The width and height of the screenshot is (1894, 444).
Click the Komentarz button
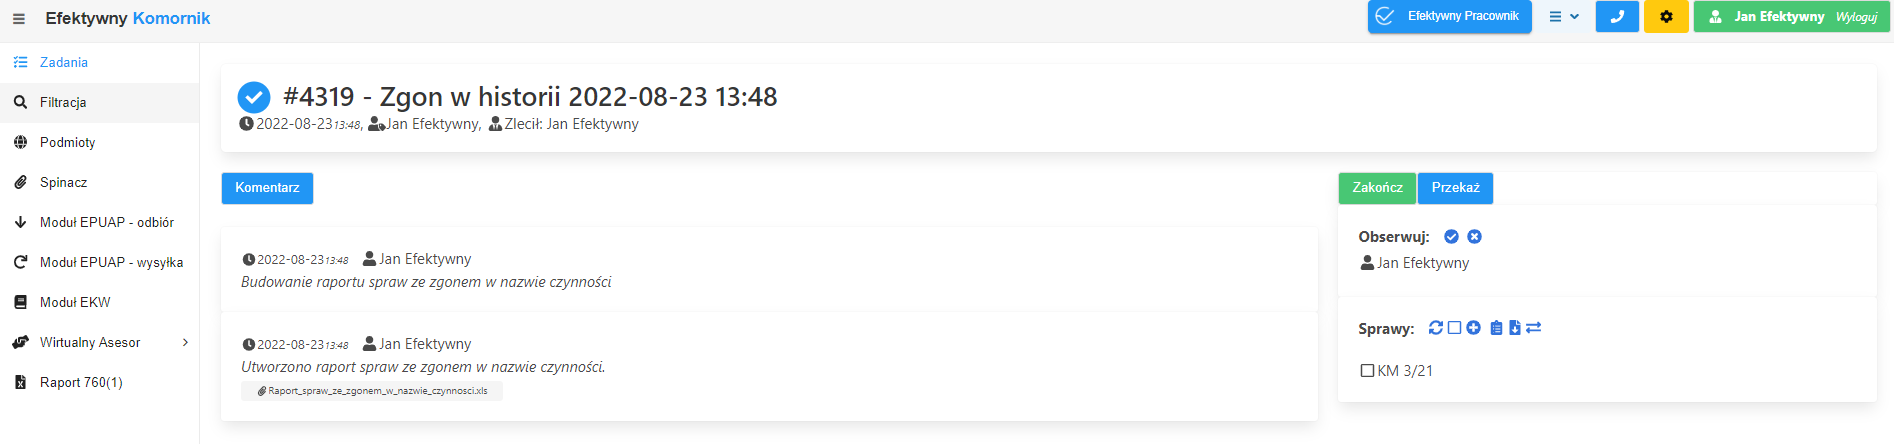pos(267,188)
